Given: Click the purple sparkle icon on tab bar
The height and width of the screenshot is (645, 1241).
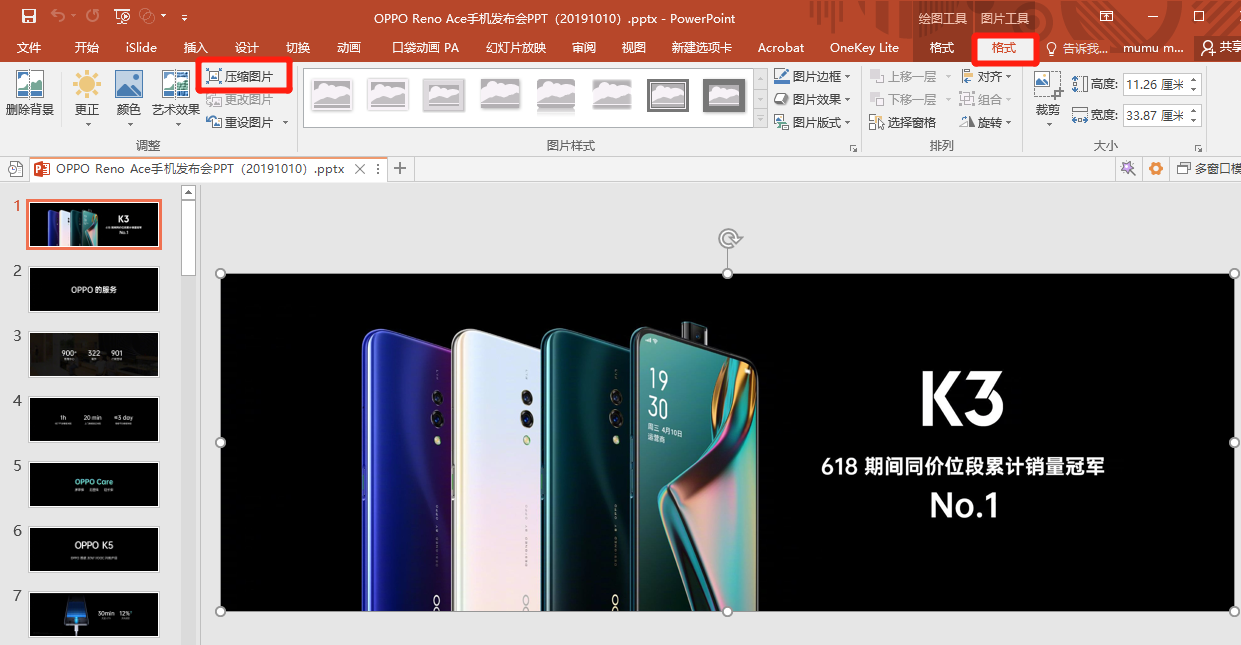Looking at the screenshot, I should point(1128,169).
